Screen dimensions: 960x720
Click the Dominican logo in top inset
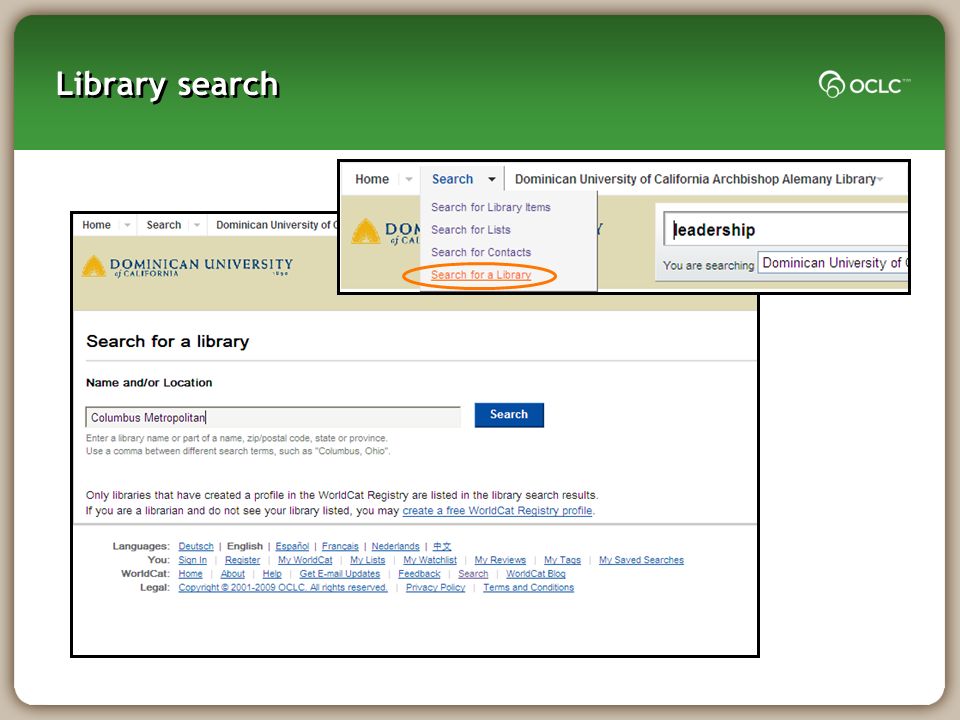[x=385, y=233]
